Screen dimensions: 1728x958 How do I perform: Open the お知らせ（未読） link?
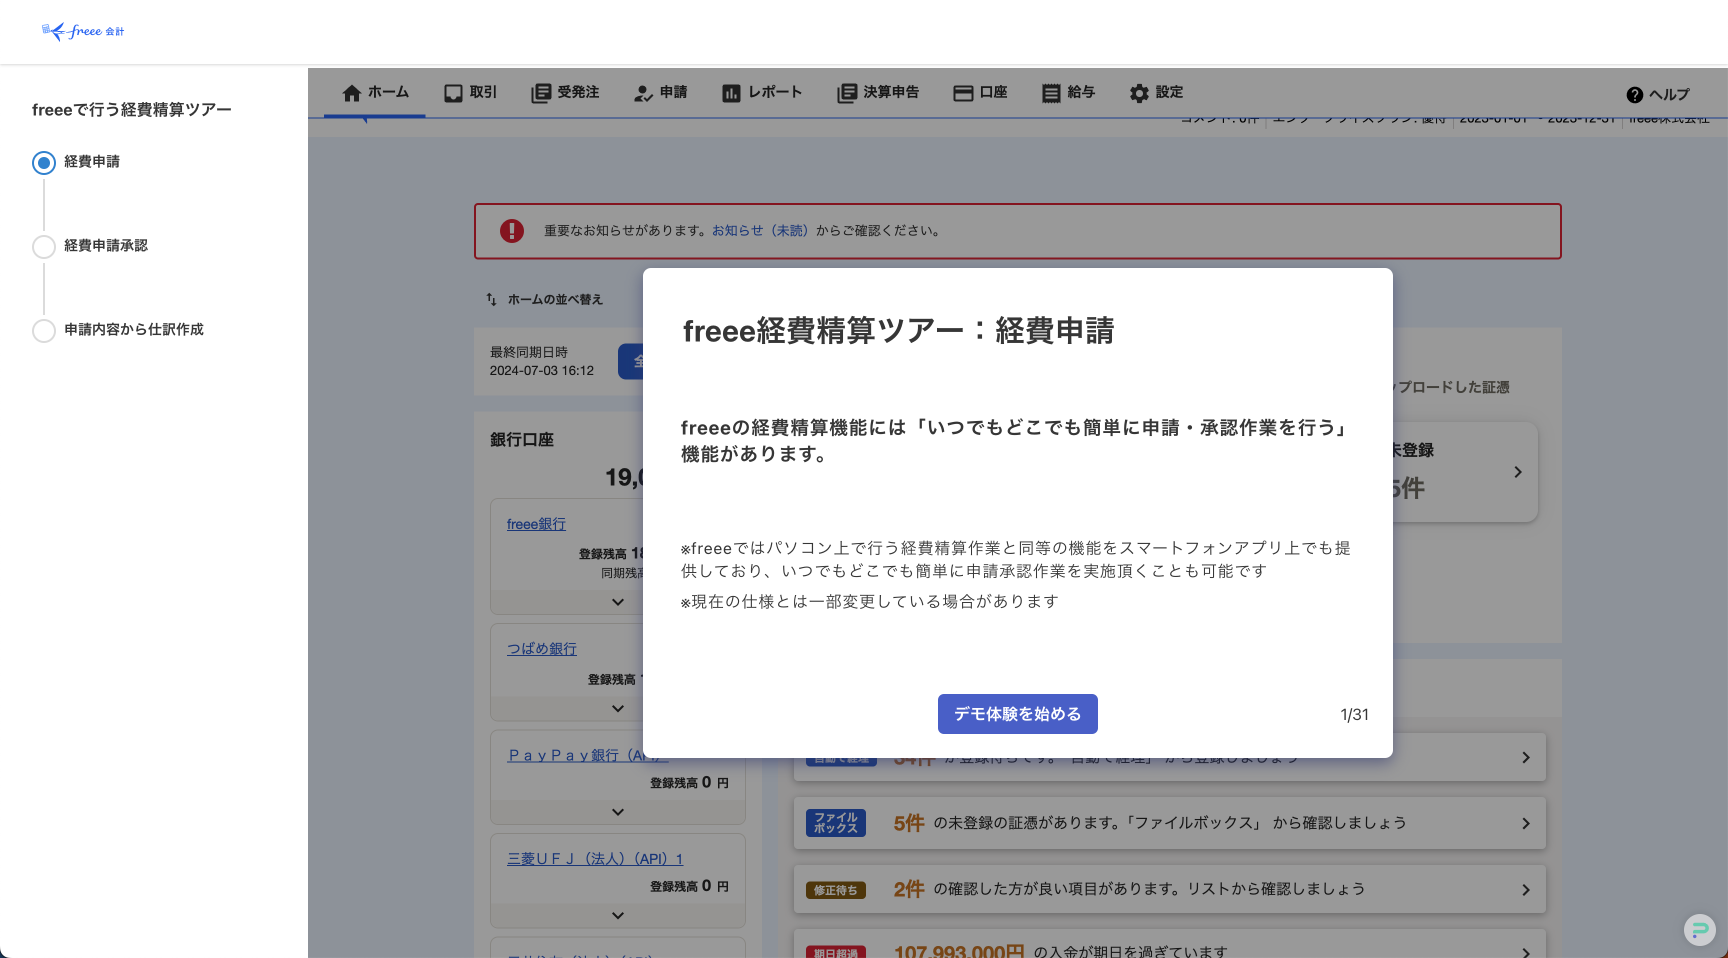click(760, 231)
